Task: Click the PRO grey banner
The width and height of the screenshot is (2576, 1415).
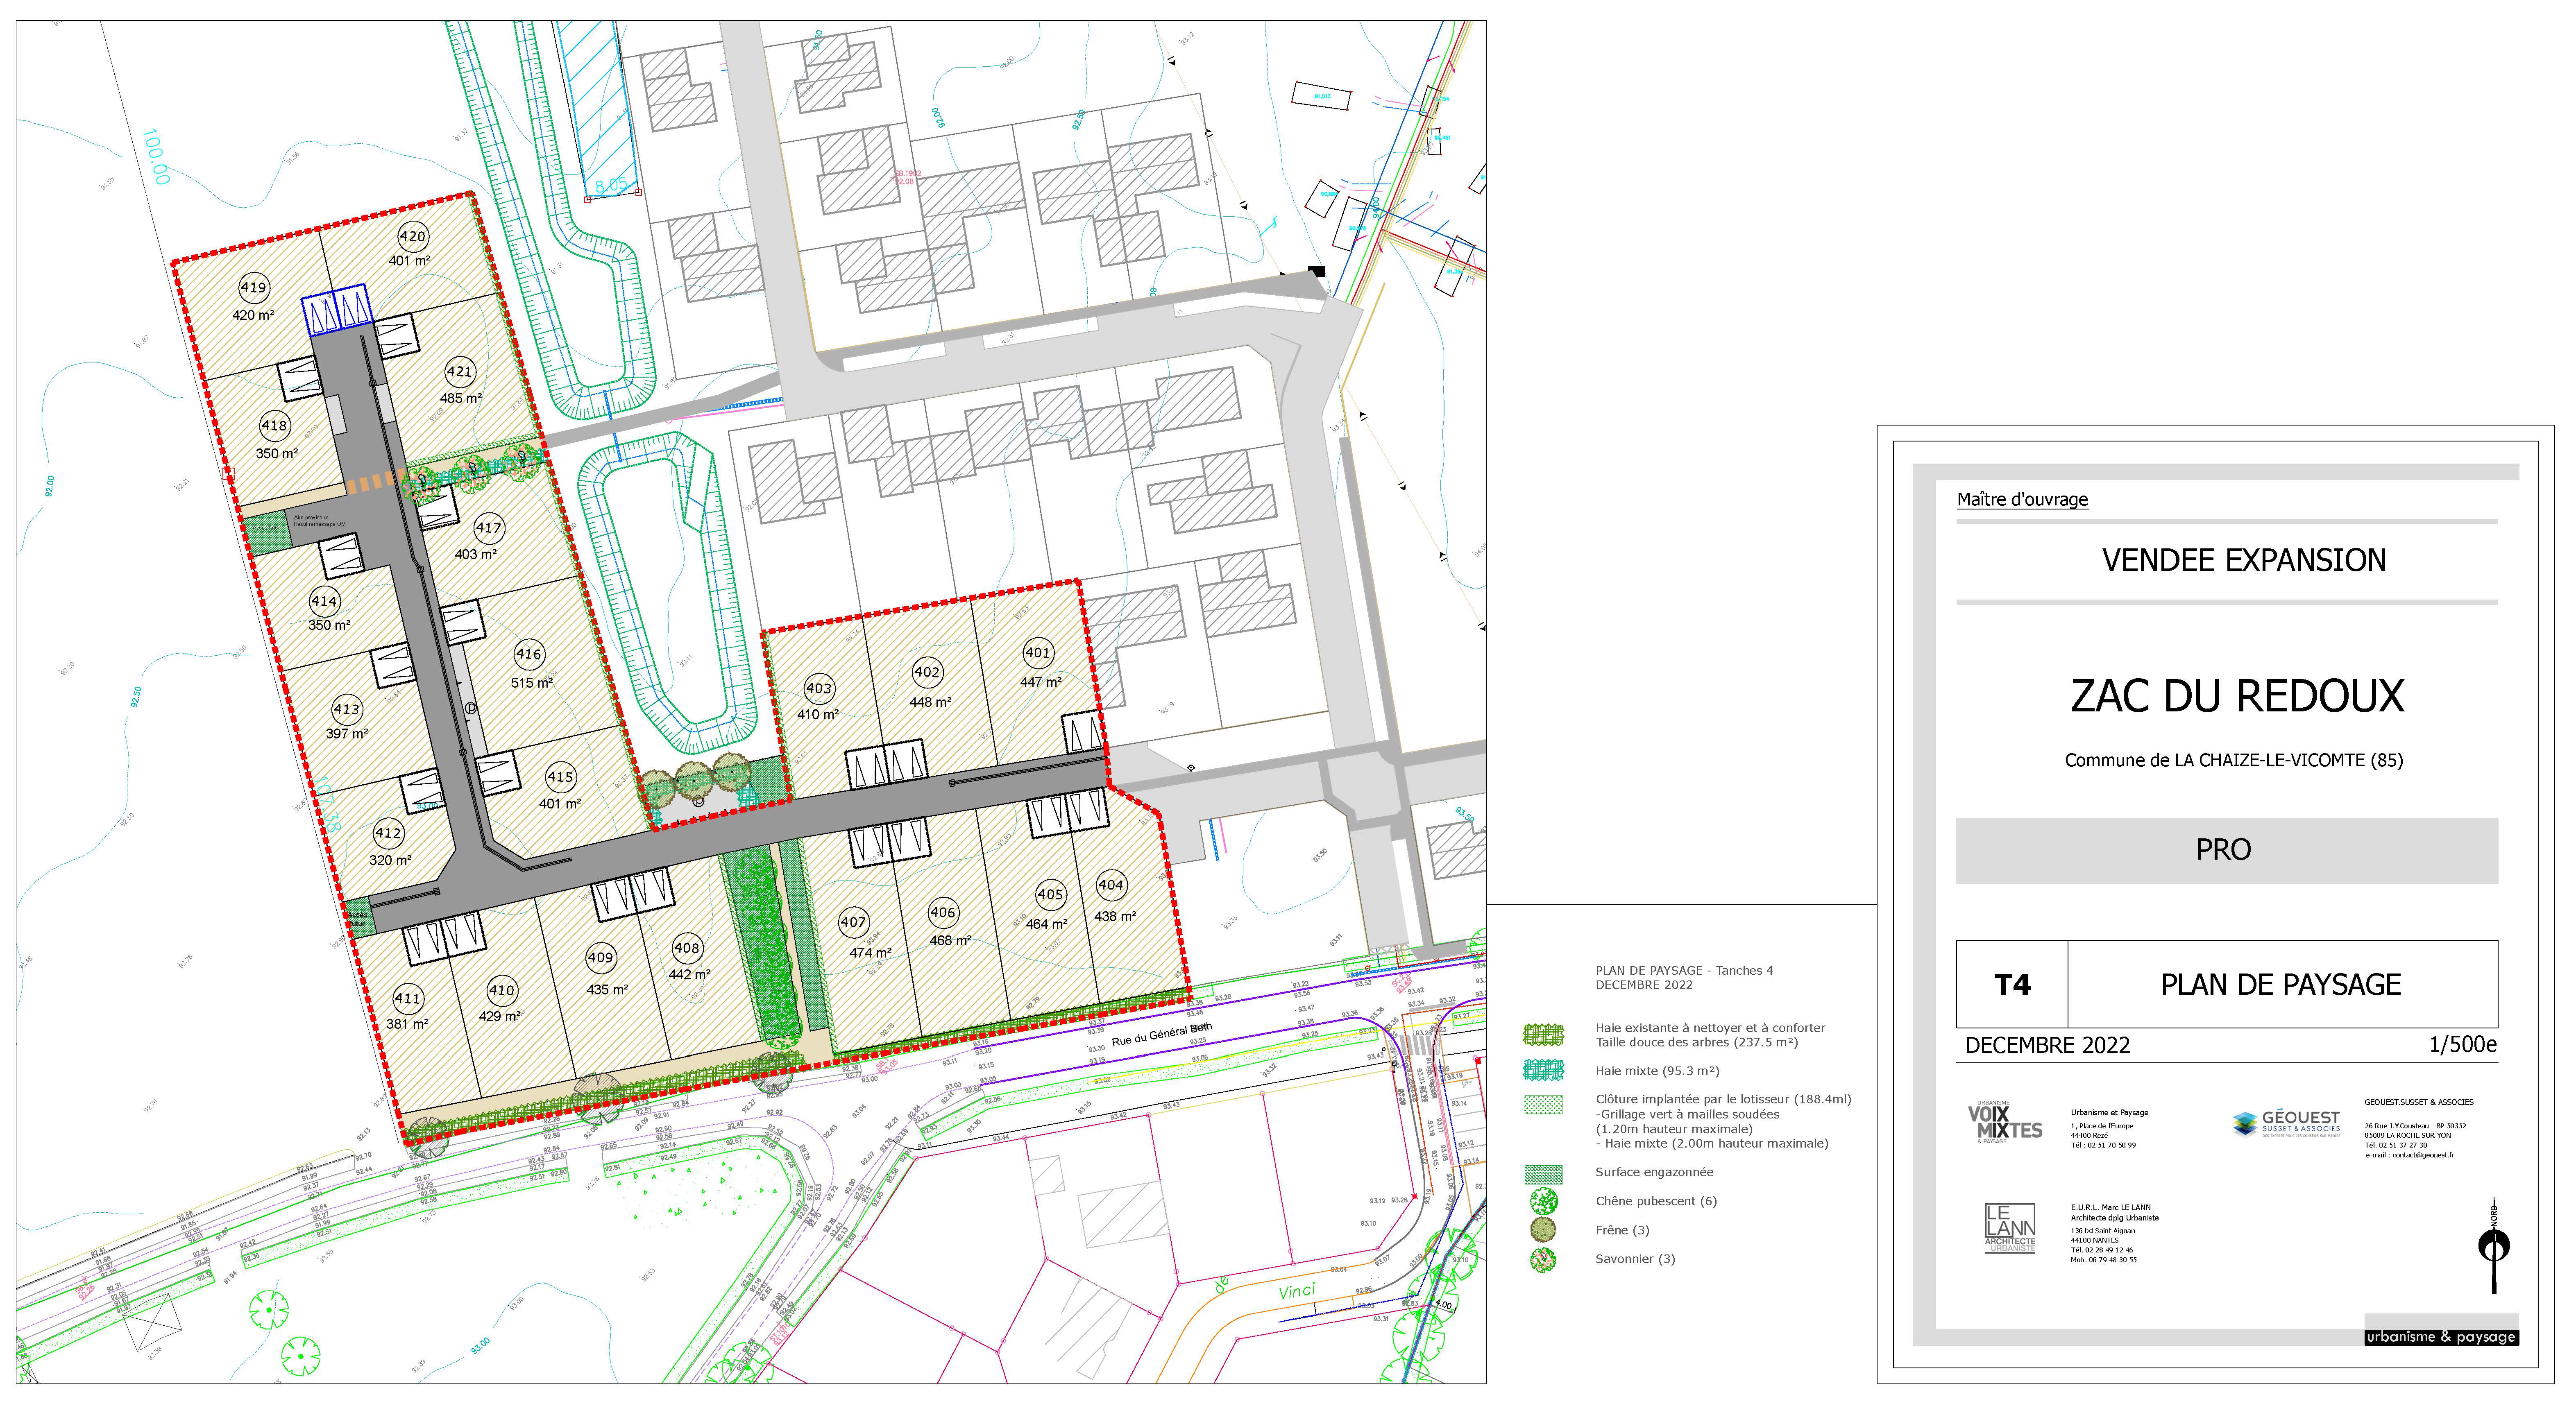Action: tap(2226, 850)
